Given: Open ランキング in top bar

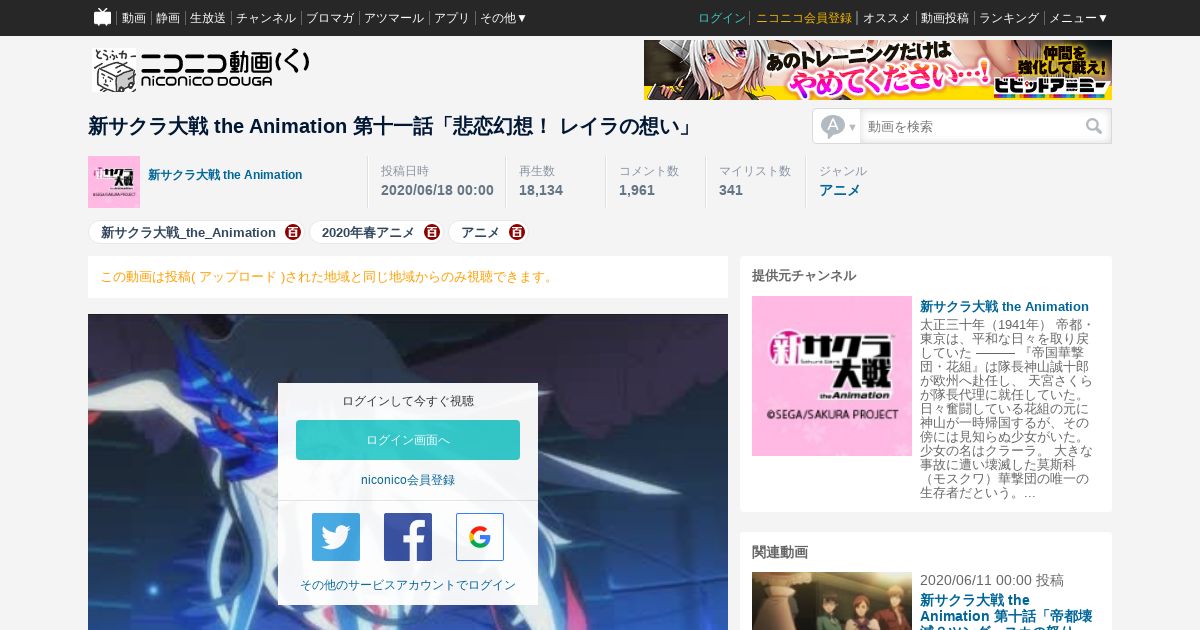Looking at the screenshot, I should [x=1009, y=18].
